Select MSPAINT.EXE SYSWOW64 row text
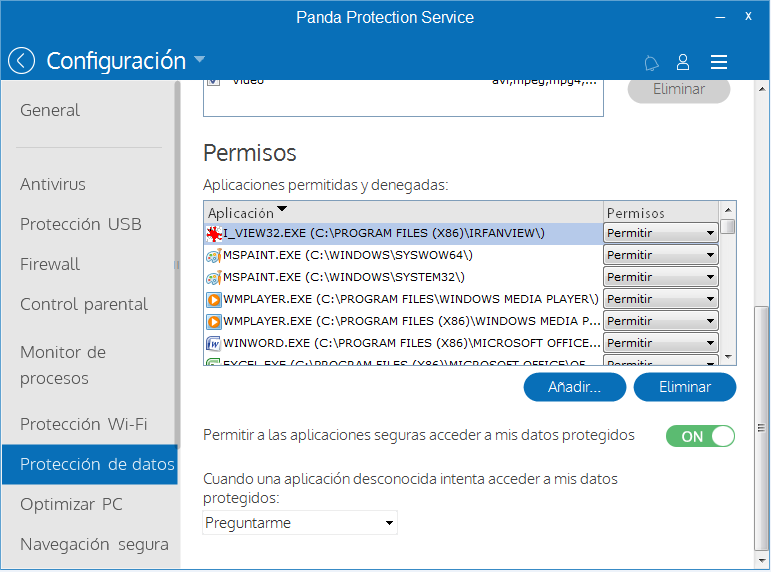 [x=348, y=255]
